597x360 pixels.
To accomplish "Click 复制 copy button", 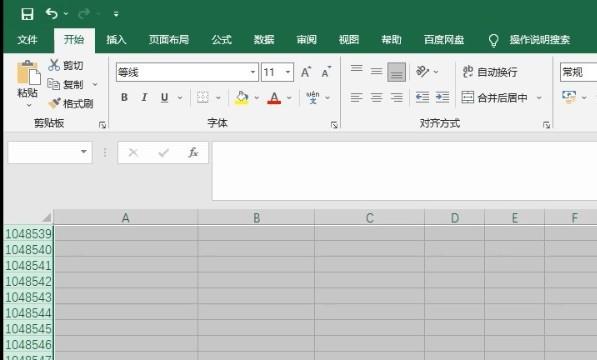I will [x=65, y=84].
